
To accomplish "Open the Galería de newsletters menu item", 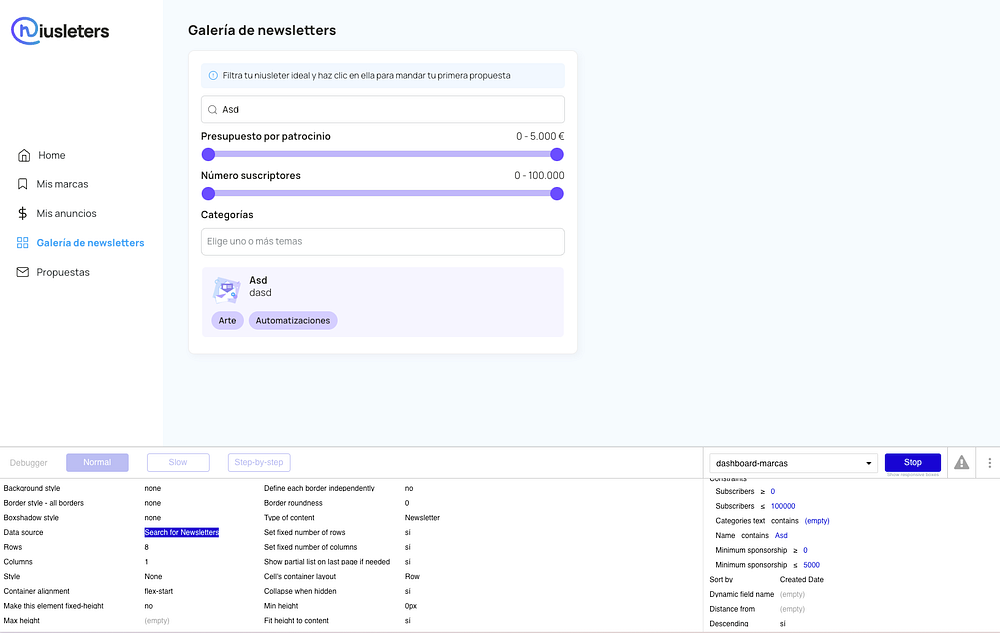I will (90, 243).
